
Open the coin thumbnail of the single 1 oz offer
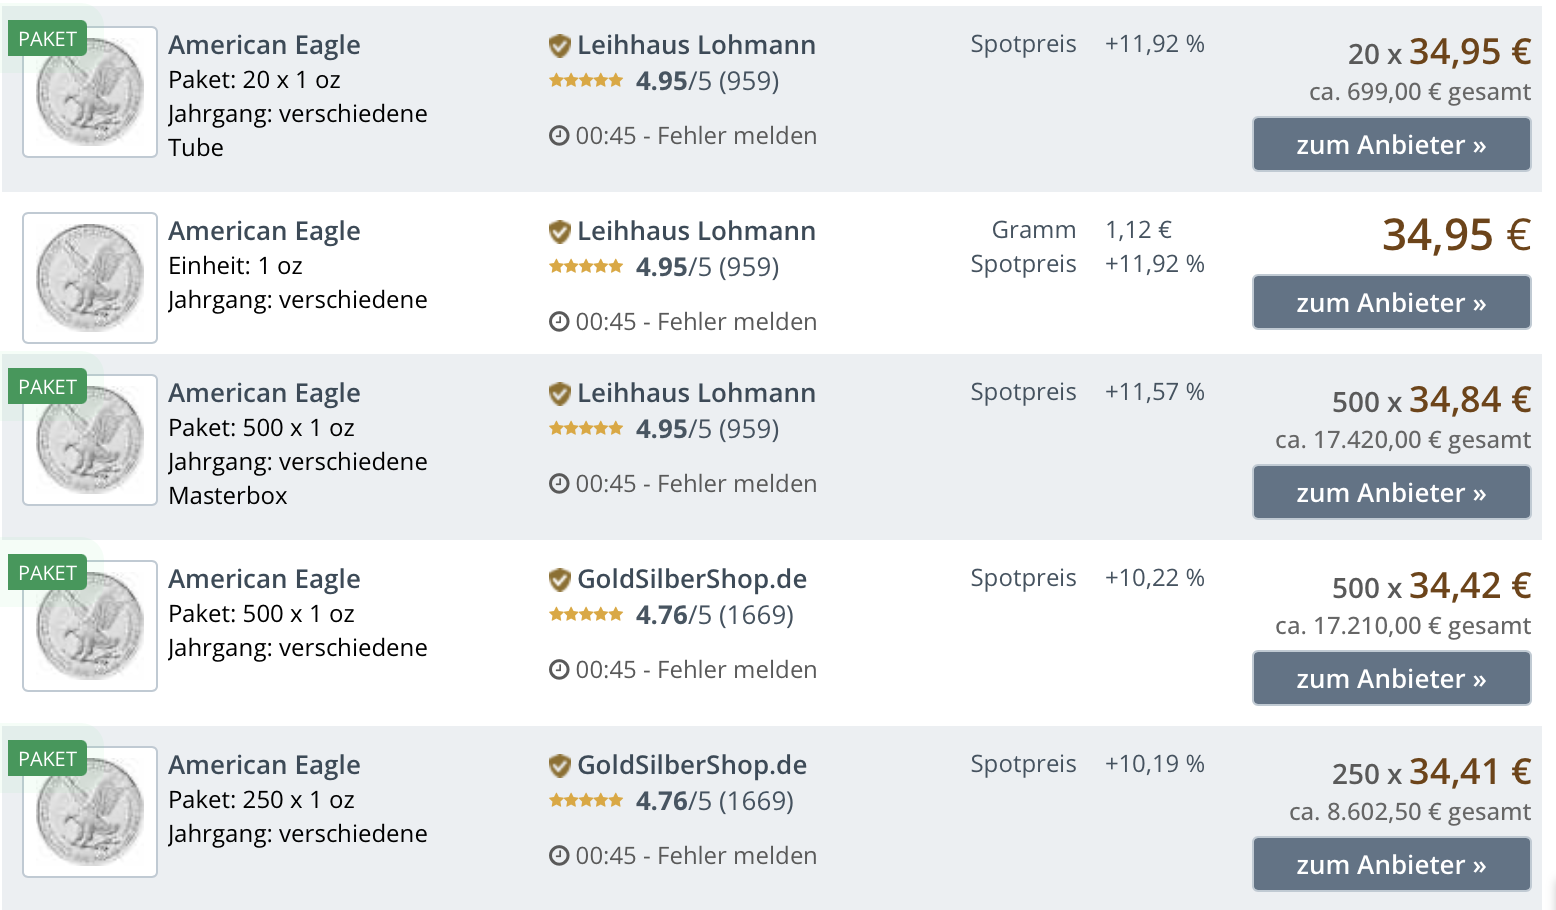(x=90, y=278)
